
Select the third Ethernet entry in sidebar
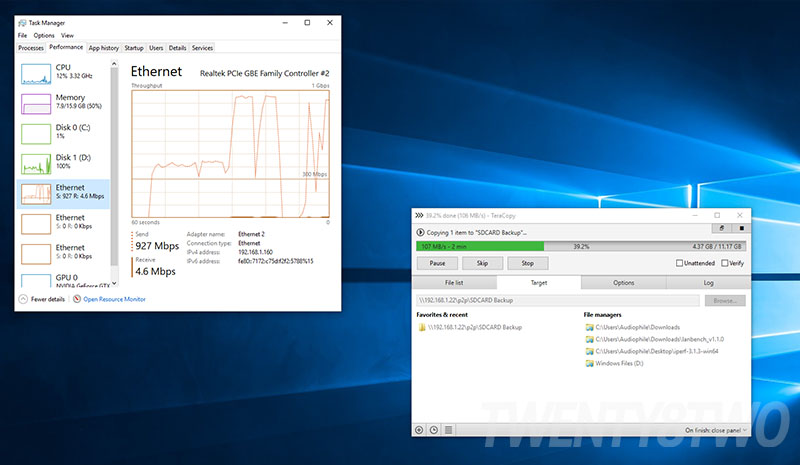coord(63,254)
